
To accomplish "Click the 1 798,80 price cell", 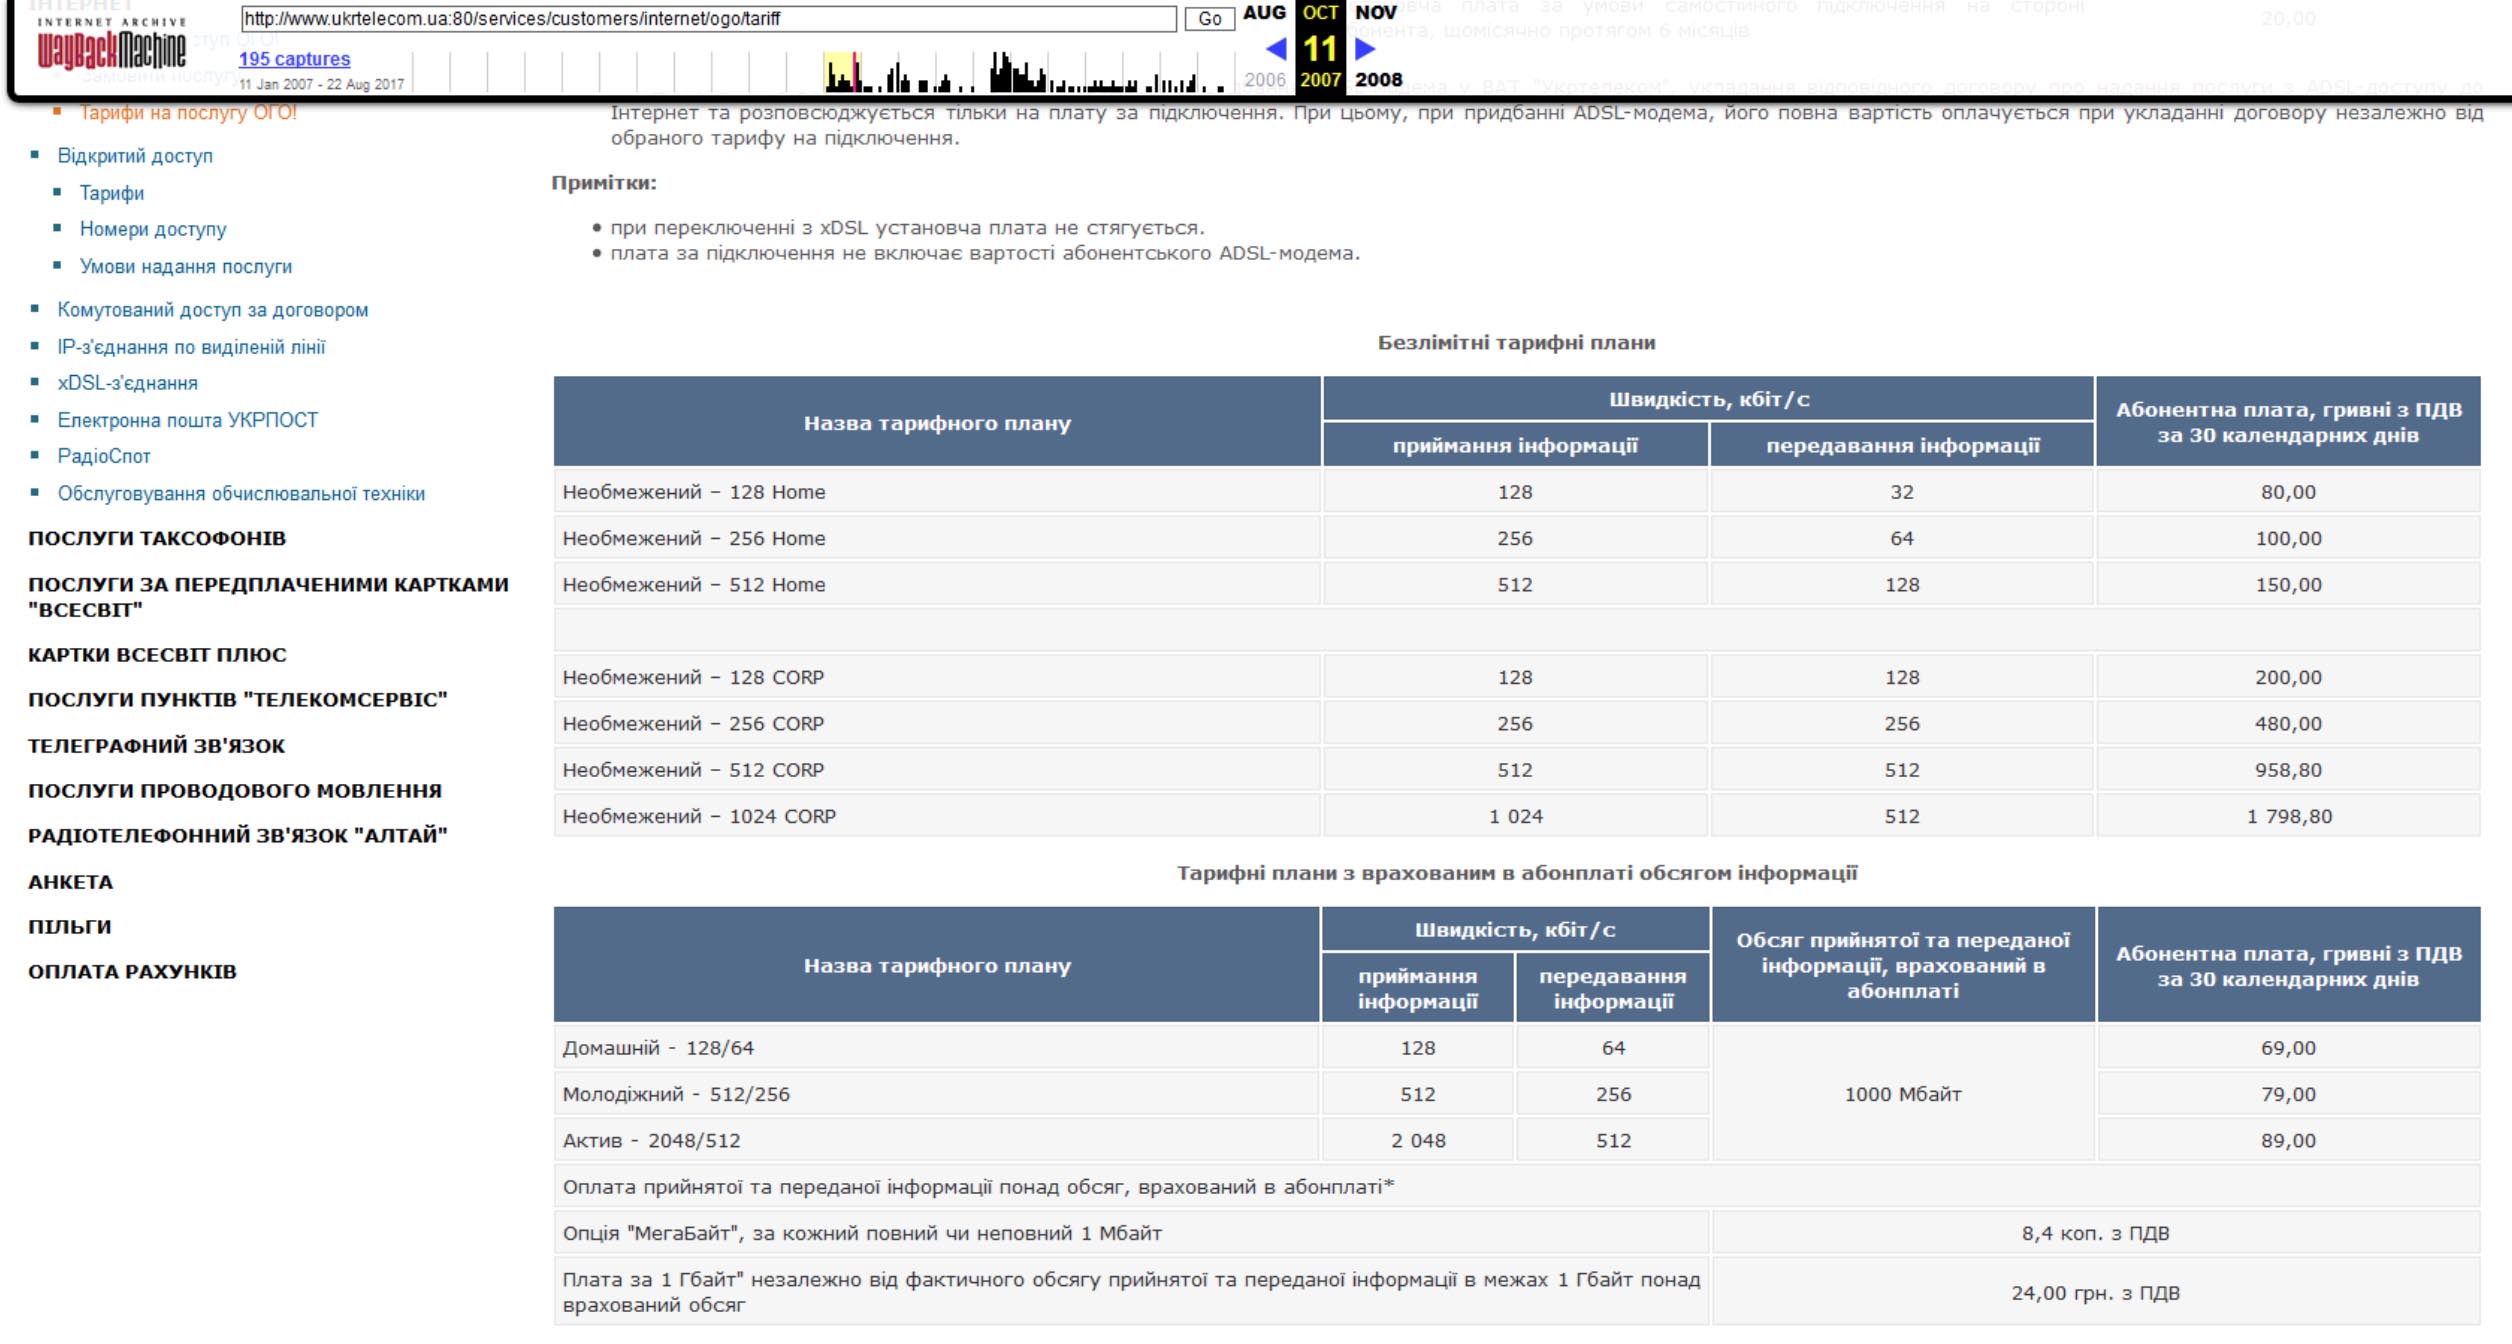I will [x=2288, y=816].
